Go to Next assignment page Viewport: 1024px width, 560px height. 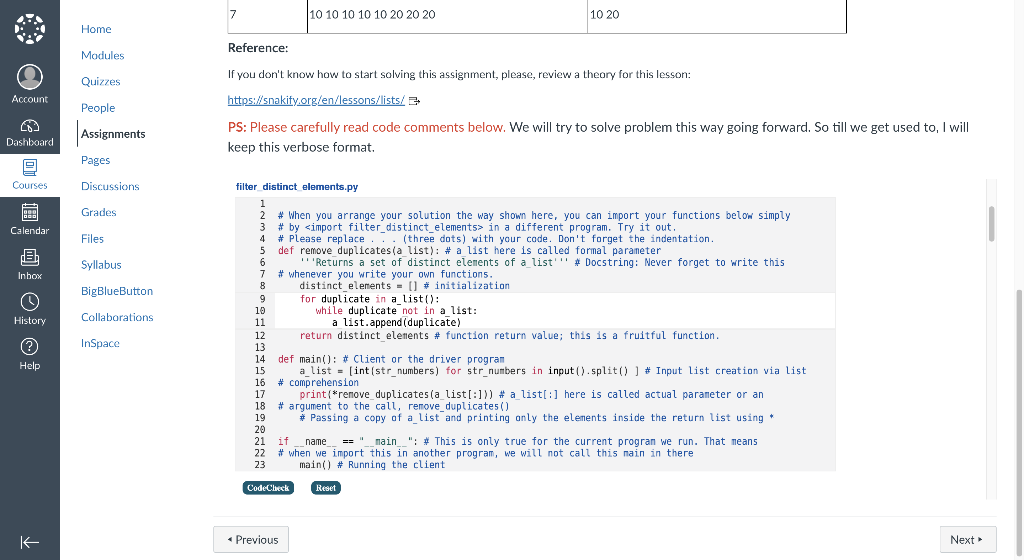968,540
